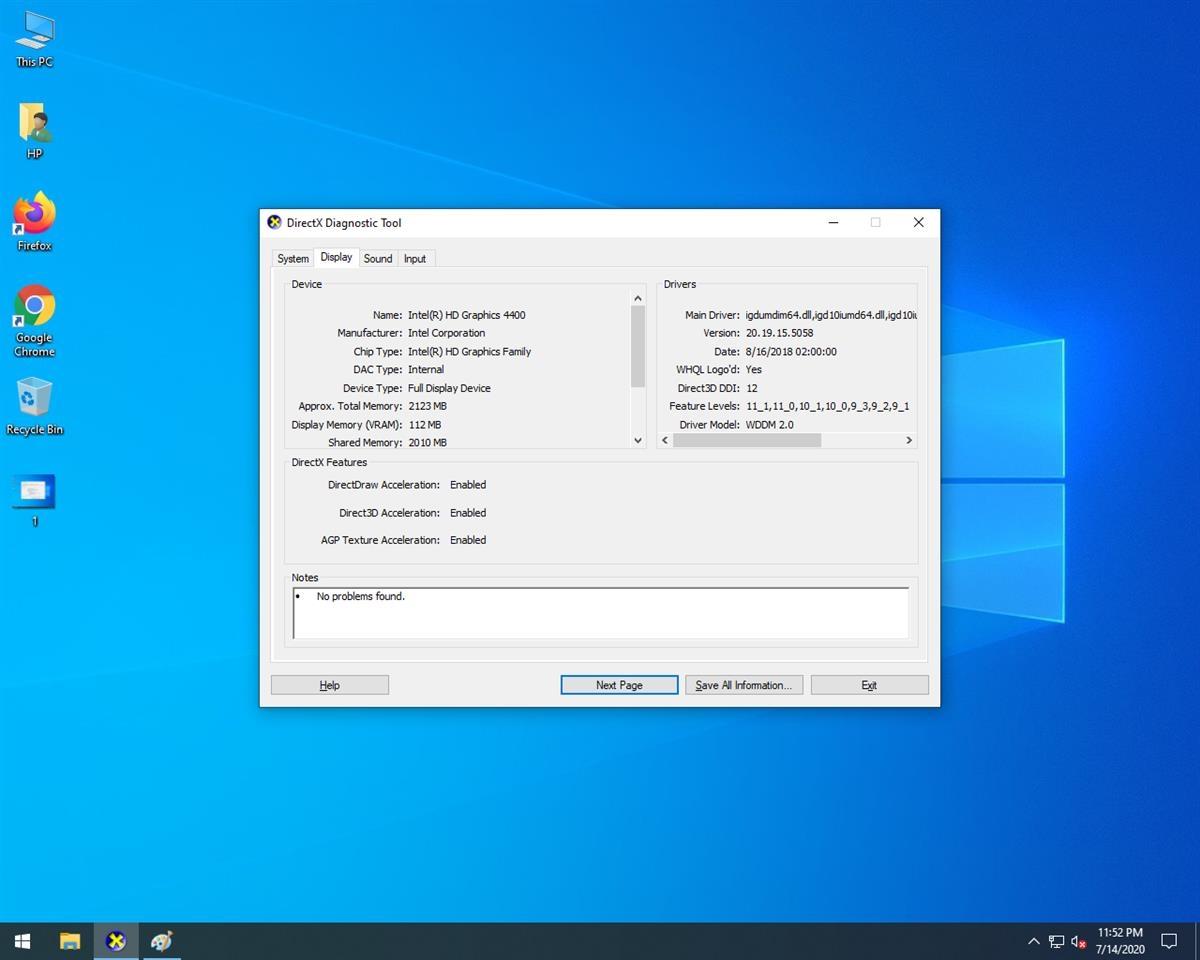Screen dimensions: 1200x960
Task: Show hidden system tray icons
Action: 1033,941
